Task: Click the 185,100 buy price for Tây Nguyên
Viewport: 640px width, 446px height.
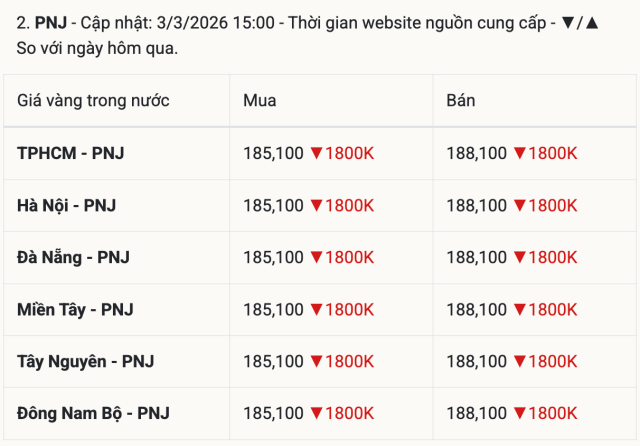Action: coord(273,361)
